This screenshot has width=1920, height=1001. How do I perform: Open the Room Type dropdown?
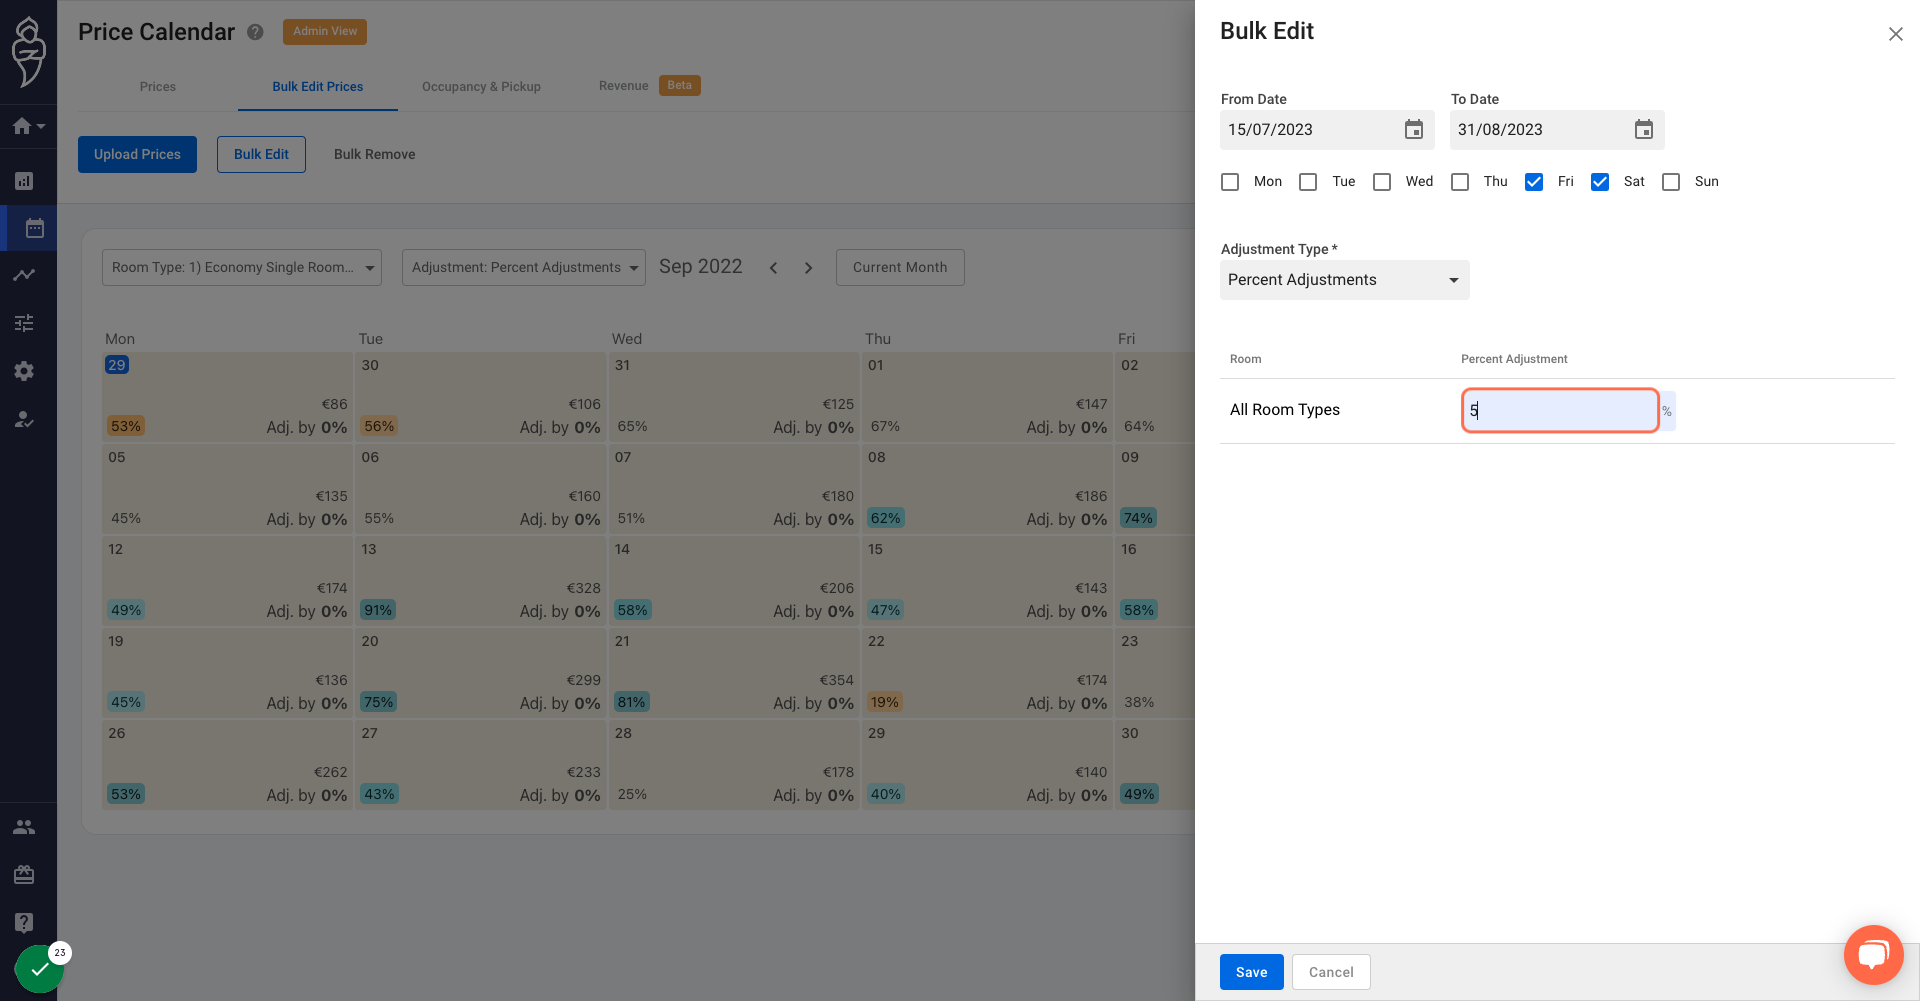(x=242, y=267)
